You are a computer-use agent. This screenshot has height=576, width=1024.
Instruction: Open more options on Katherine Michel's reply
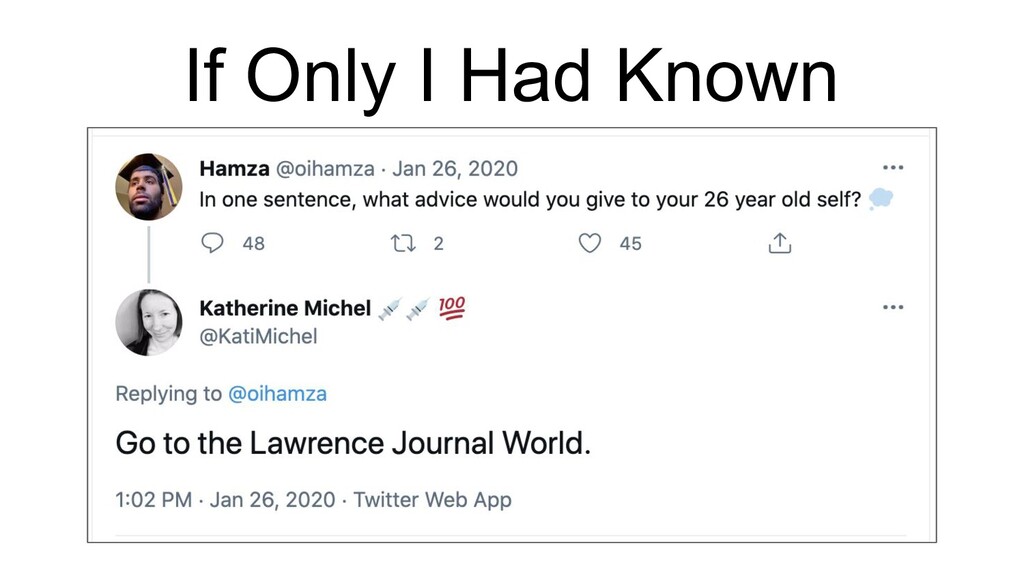[x=893, y=307]
